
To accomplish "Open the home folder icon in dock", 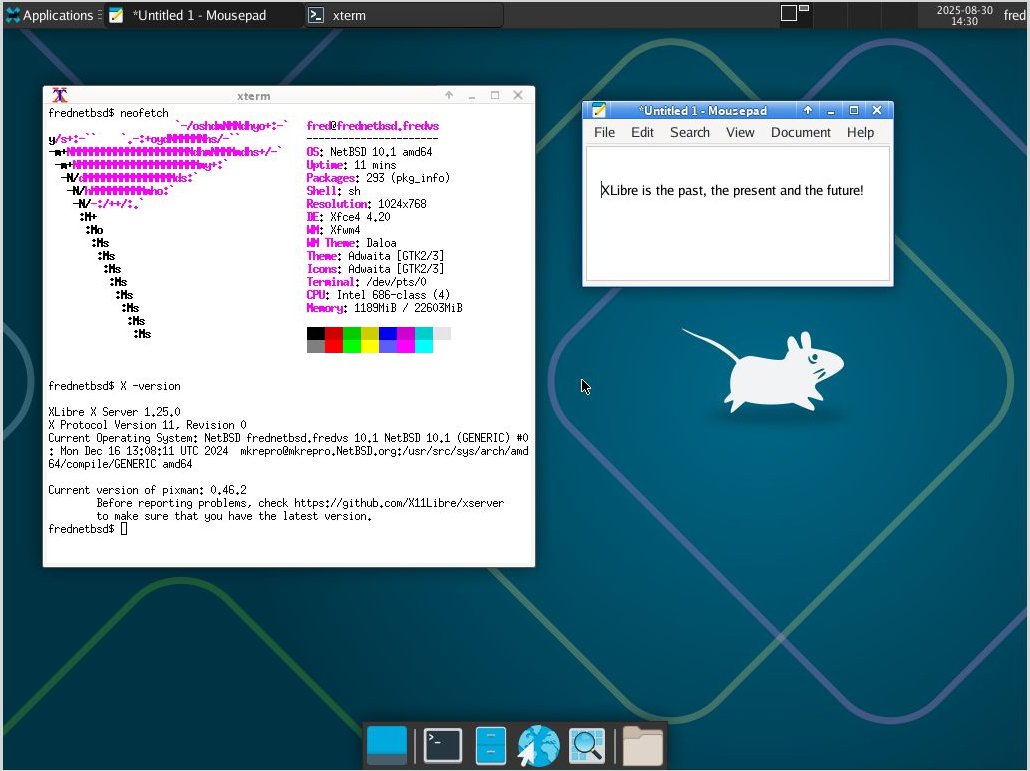I will (x=642, y=745).
